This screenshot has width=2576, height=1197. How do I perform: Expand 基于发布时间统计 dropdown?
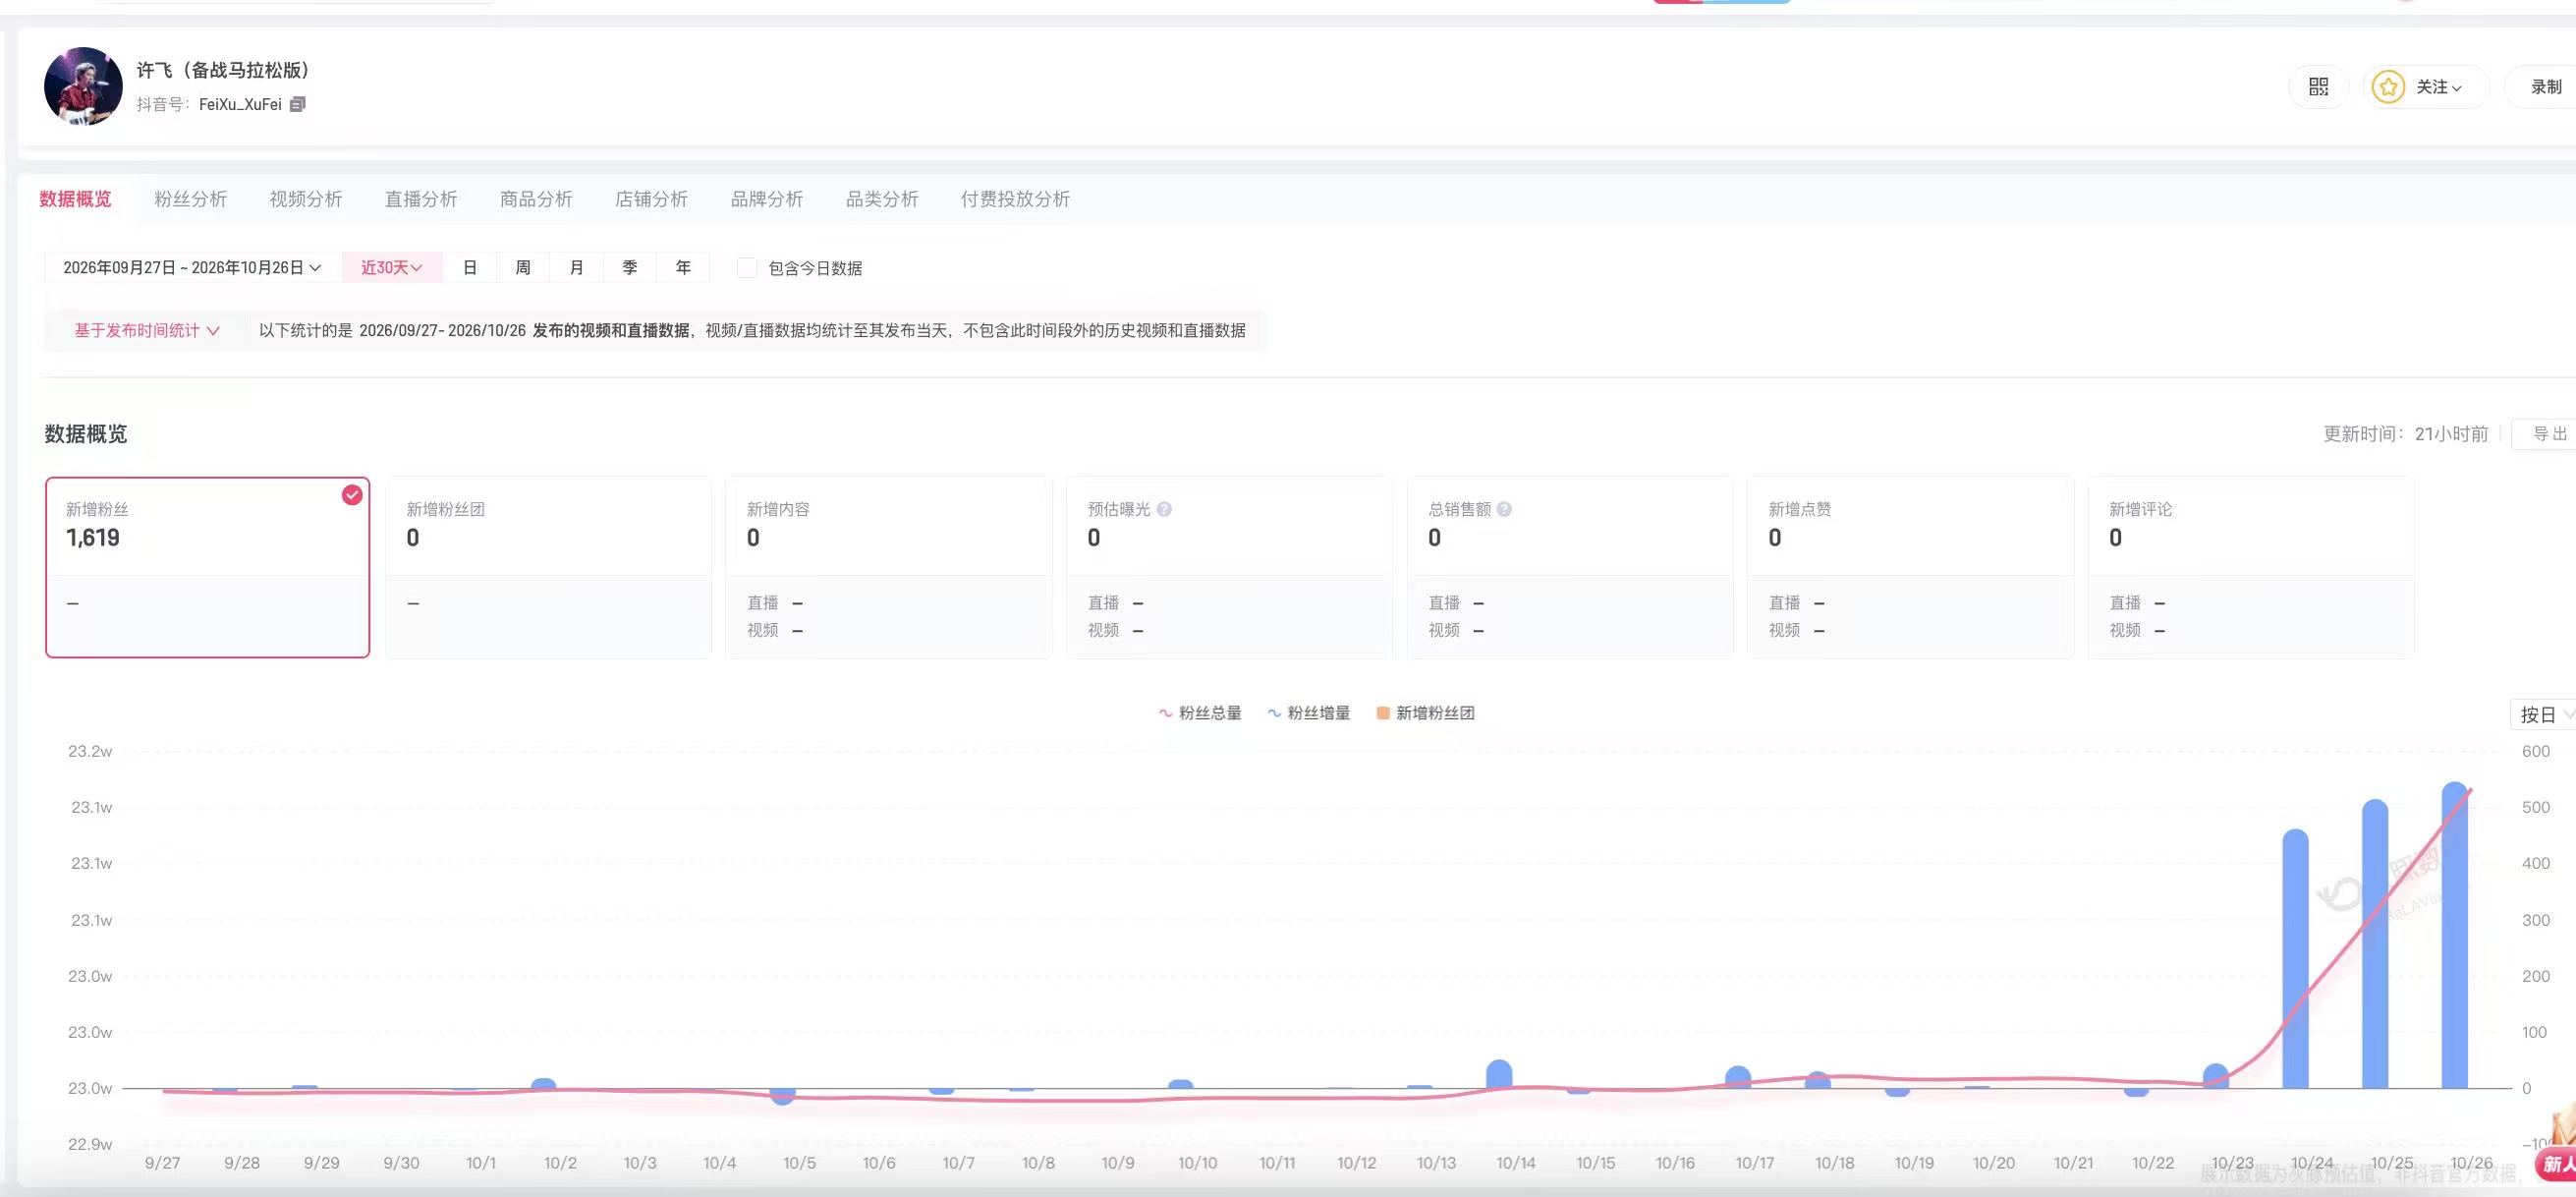(146, 331)
